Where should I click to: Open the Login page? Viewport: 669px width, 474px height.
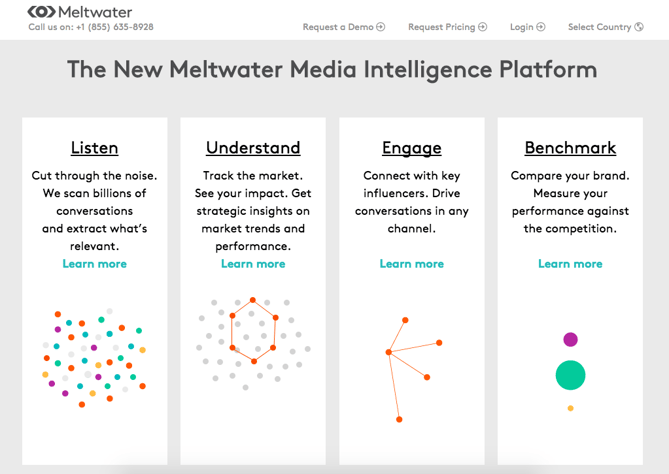521,27
